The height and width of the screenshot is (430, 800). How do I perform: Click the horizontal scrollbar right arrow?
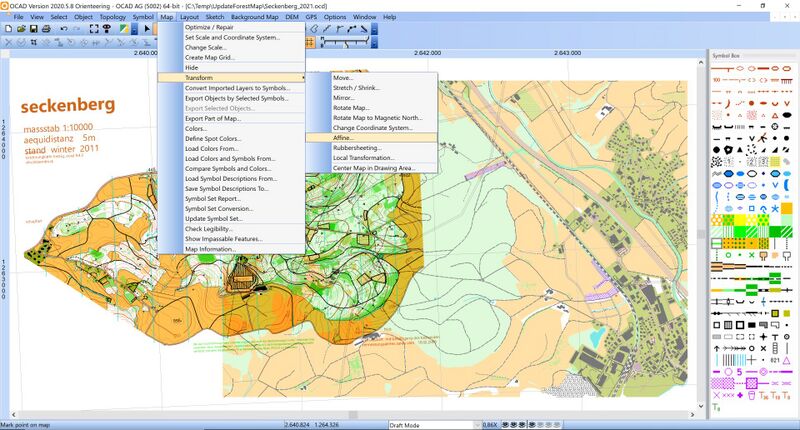(692, 415)
